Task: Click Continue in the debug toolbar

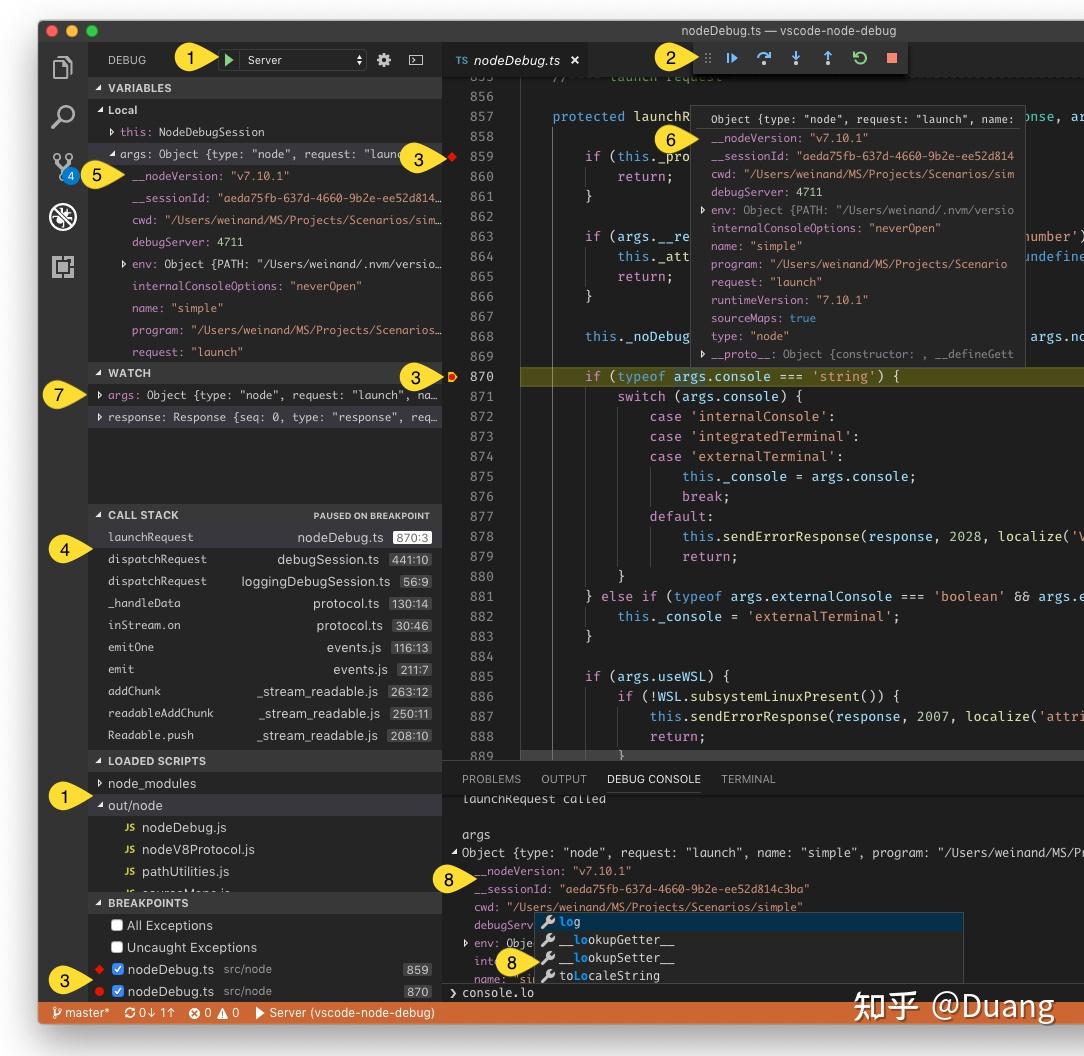Action: (x=731, y=59)
